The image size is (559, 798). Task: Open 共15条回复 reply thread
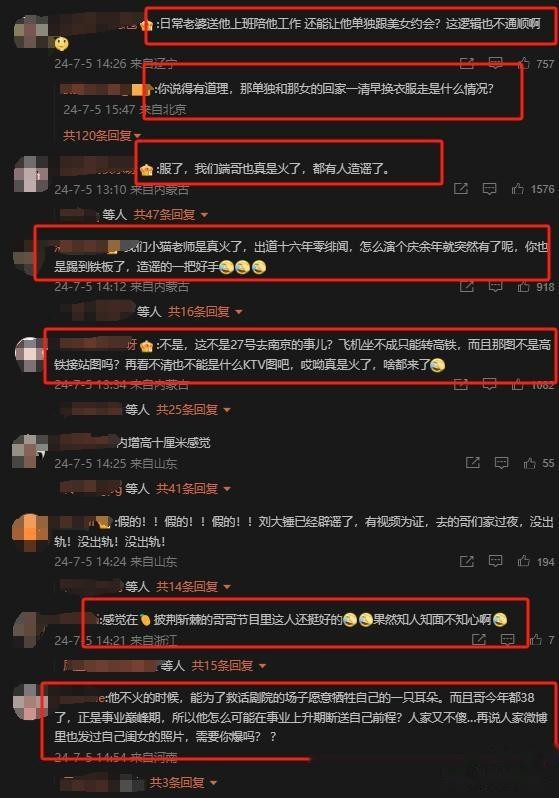[229, 666]
